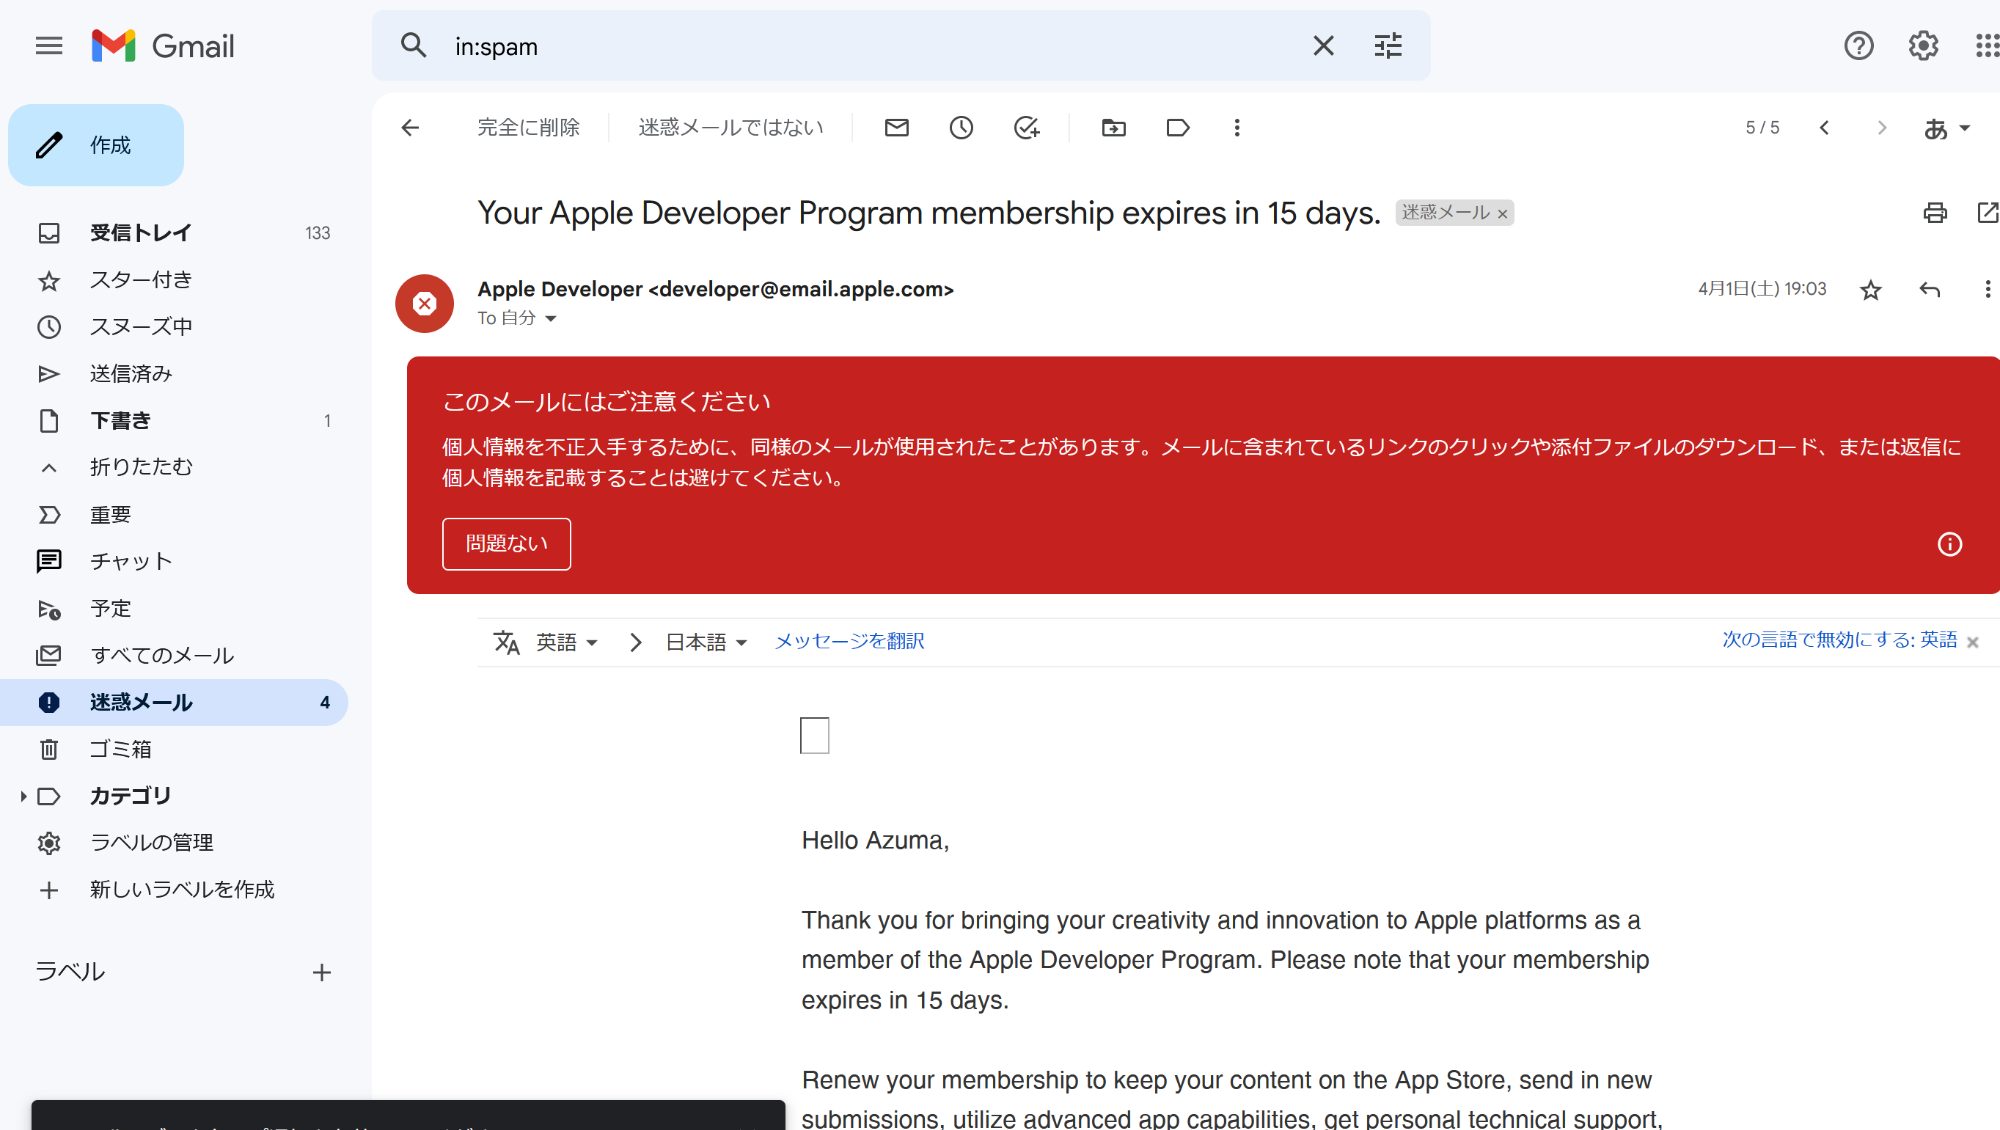
Task: Add a label with the ラベル plus icon
Action: pos(322,973)
